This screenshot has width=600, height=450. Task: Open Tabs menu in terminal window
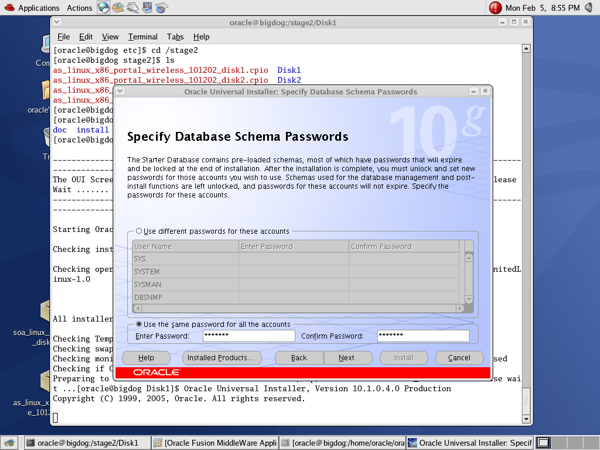point(175,37)
